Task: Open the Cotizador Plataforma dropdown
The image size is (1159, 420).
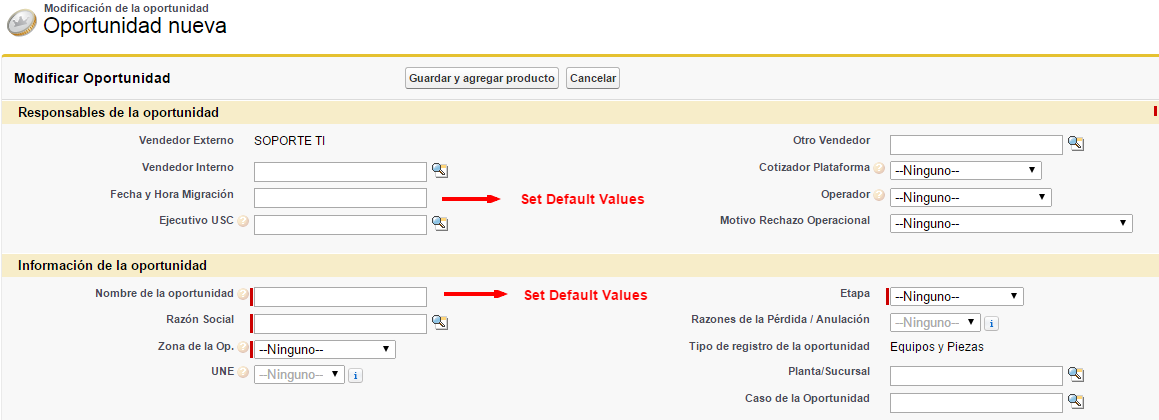Action: pos(965,171)
